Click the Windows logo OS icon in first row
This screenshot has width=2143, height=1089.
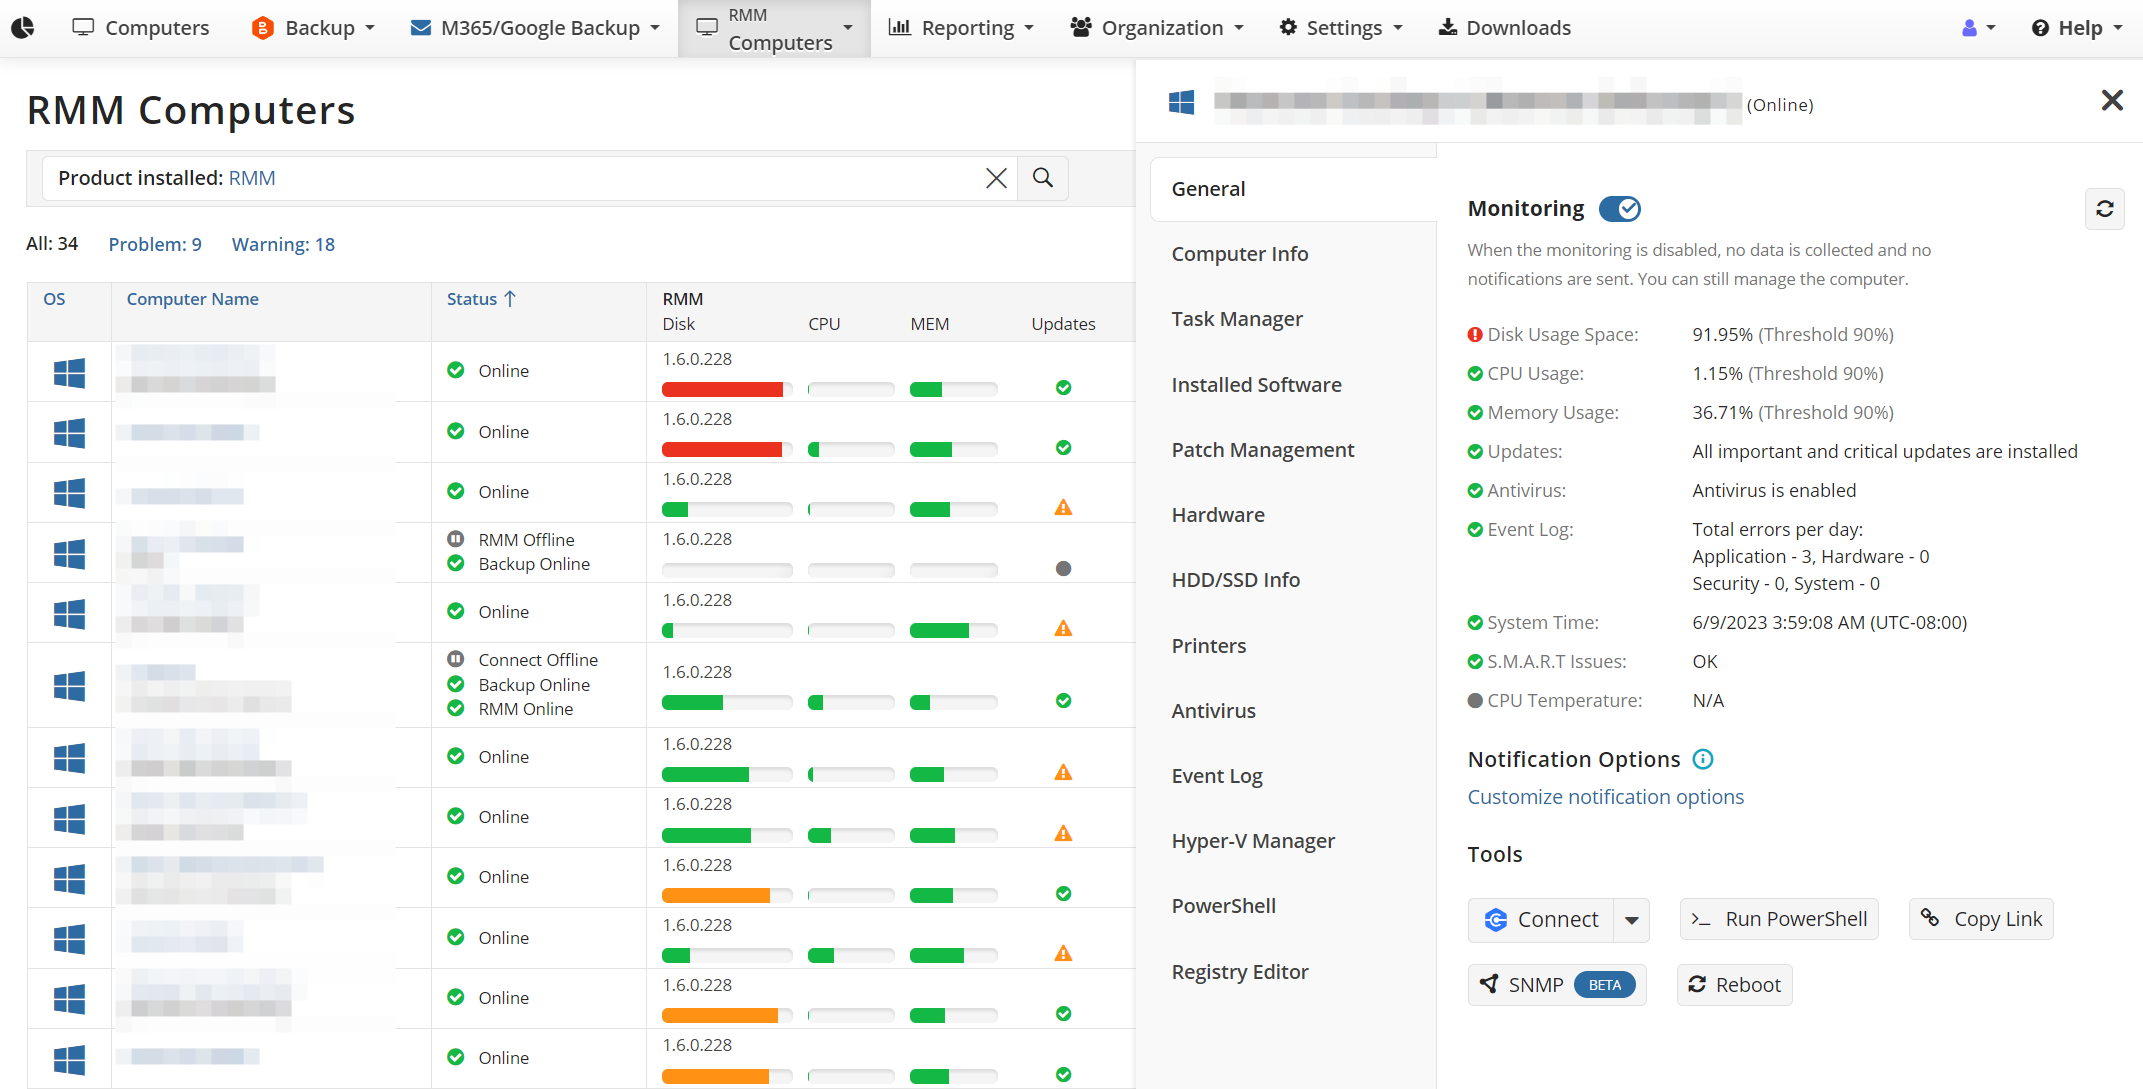[x=69, y=368]
